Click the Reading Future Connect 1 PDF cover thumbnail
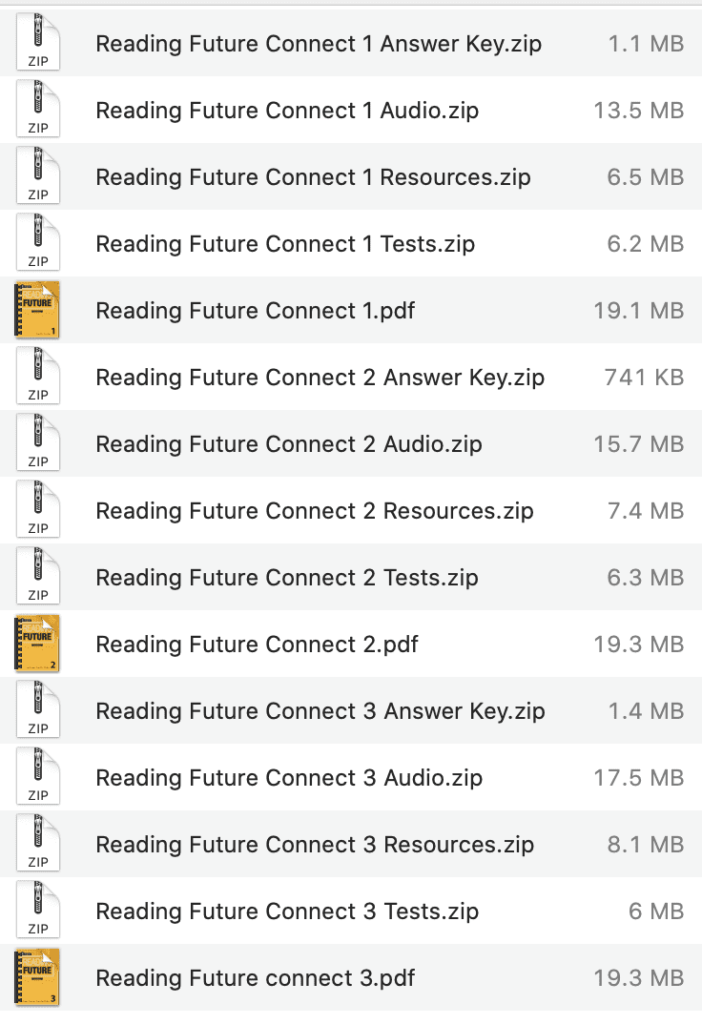 (x=37, y=310)
